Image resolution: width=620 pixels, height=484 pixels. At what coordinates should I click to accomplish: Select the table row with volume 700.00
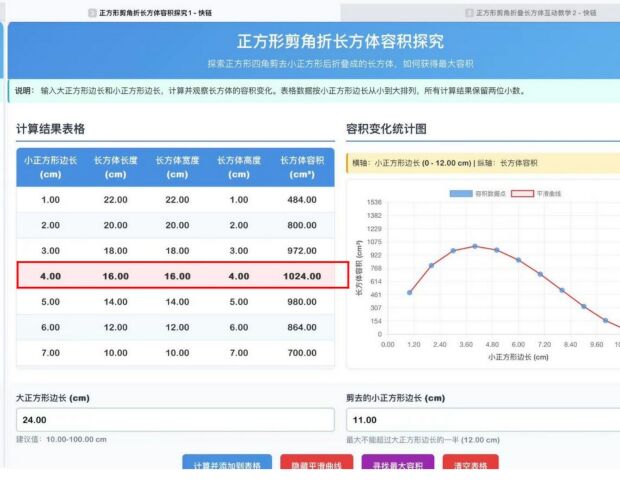point(176,352)
